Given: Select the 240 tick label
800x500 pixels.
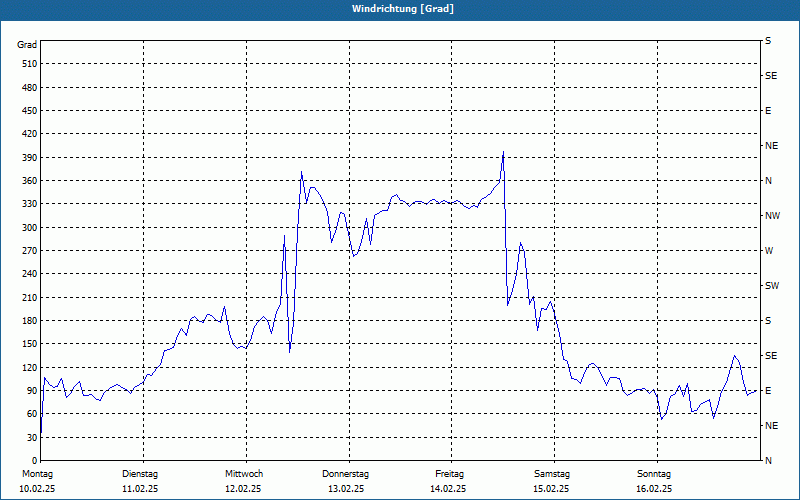Looking at the screenshot, I should coord(30,274).
